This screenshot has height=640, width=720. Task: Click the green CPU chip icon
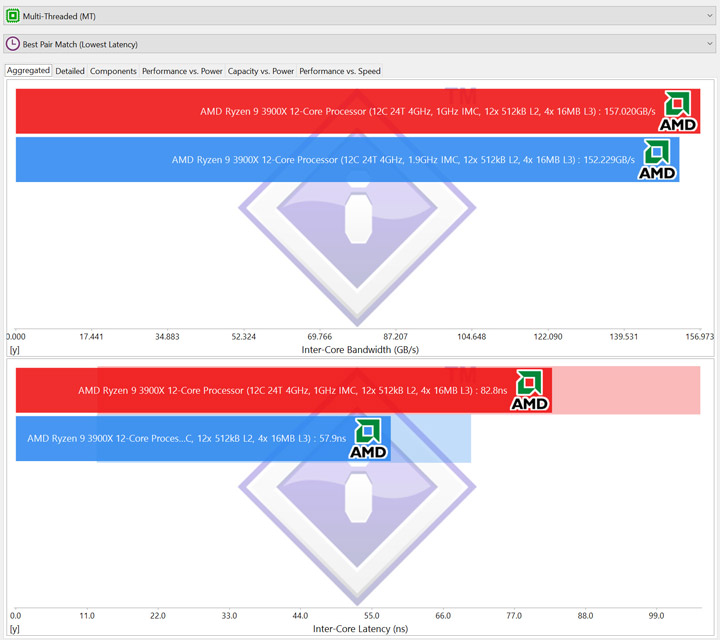[x=12, y=16]
